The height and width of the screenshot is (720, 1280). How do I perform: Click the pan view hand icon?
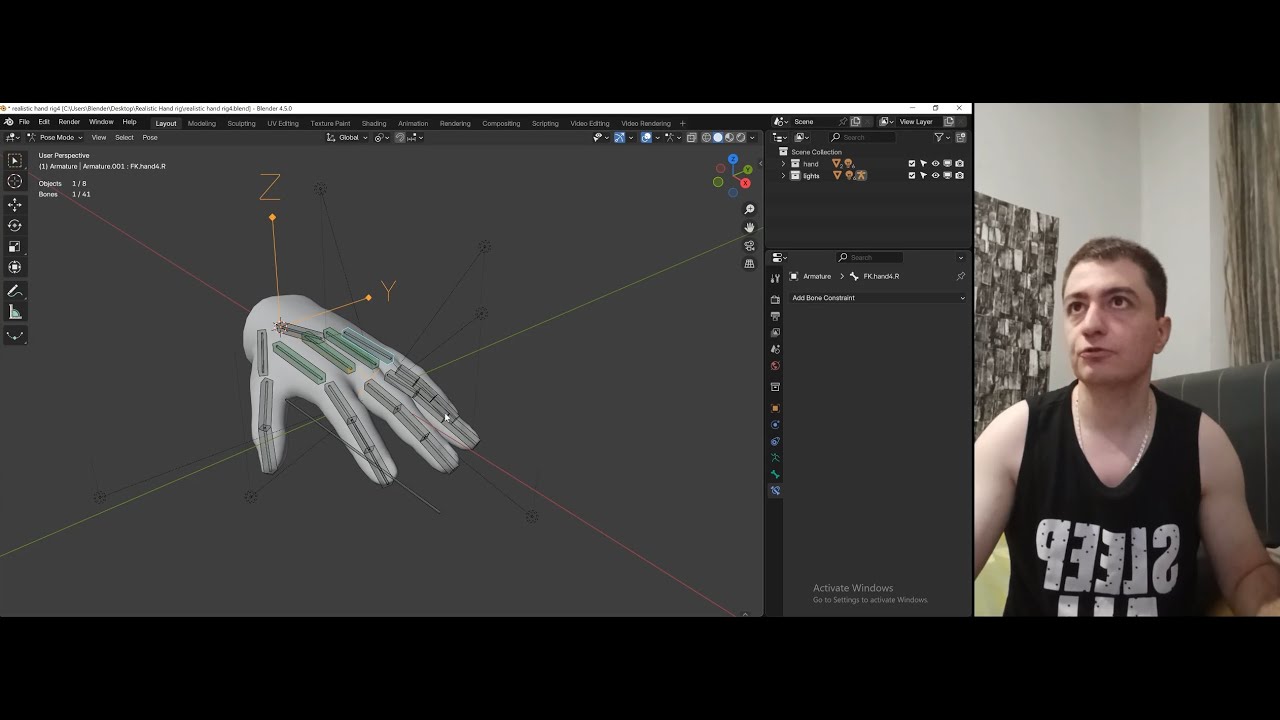click(x=749, y=227)
